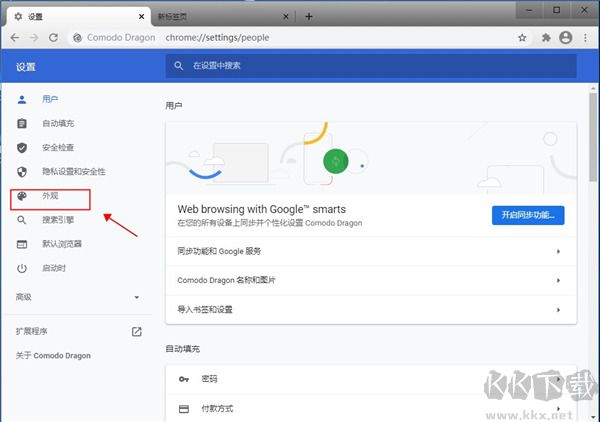This screenshot has height=422, width=600.
Task: Open Comodo Dragon 名称和图片 row
Action: (x=371, y=280)
